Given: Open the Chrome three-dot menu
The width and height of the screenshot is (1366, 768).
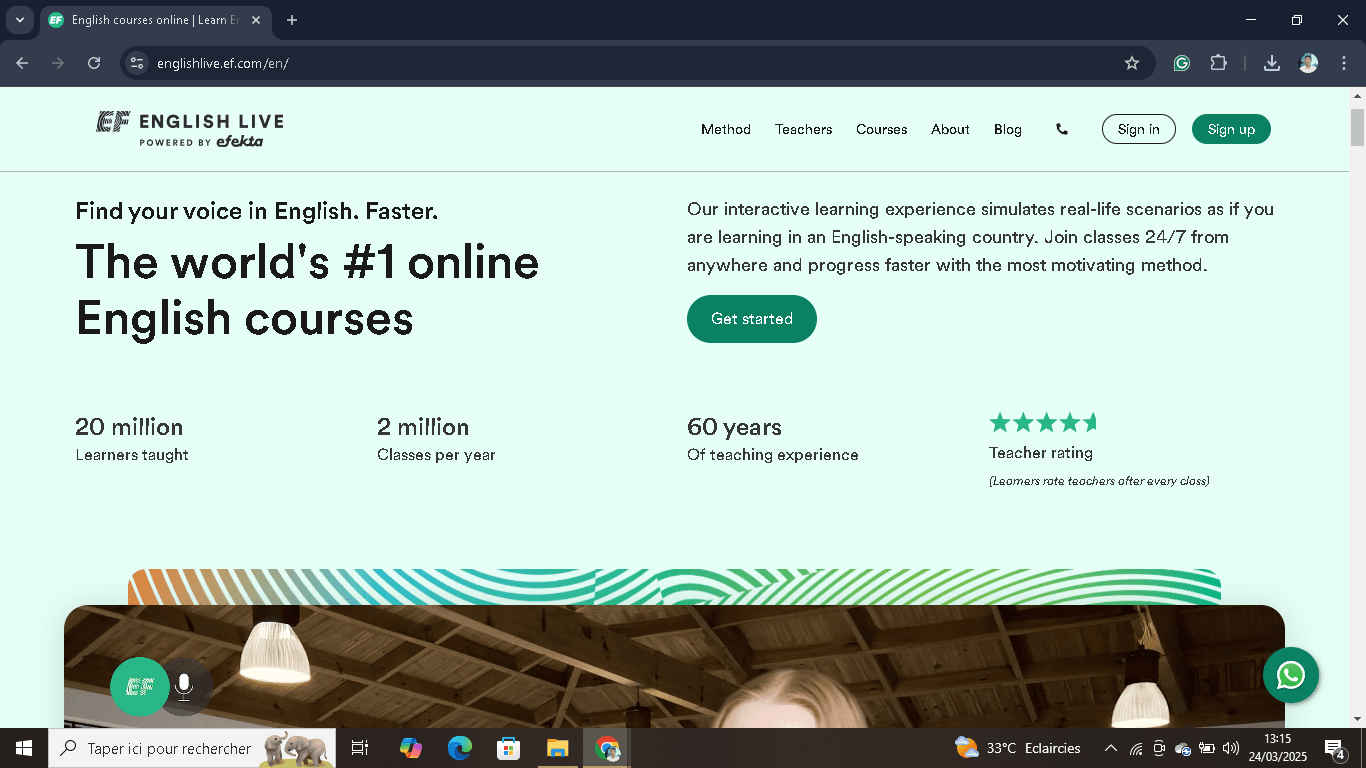Looking at the screenshot, I should 1344,63.
